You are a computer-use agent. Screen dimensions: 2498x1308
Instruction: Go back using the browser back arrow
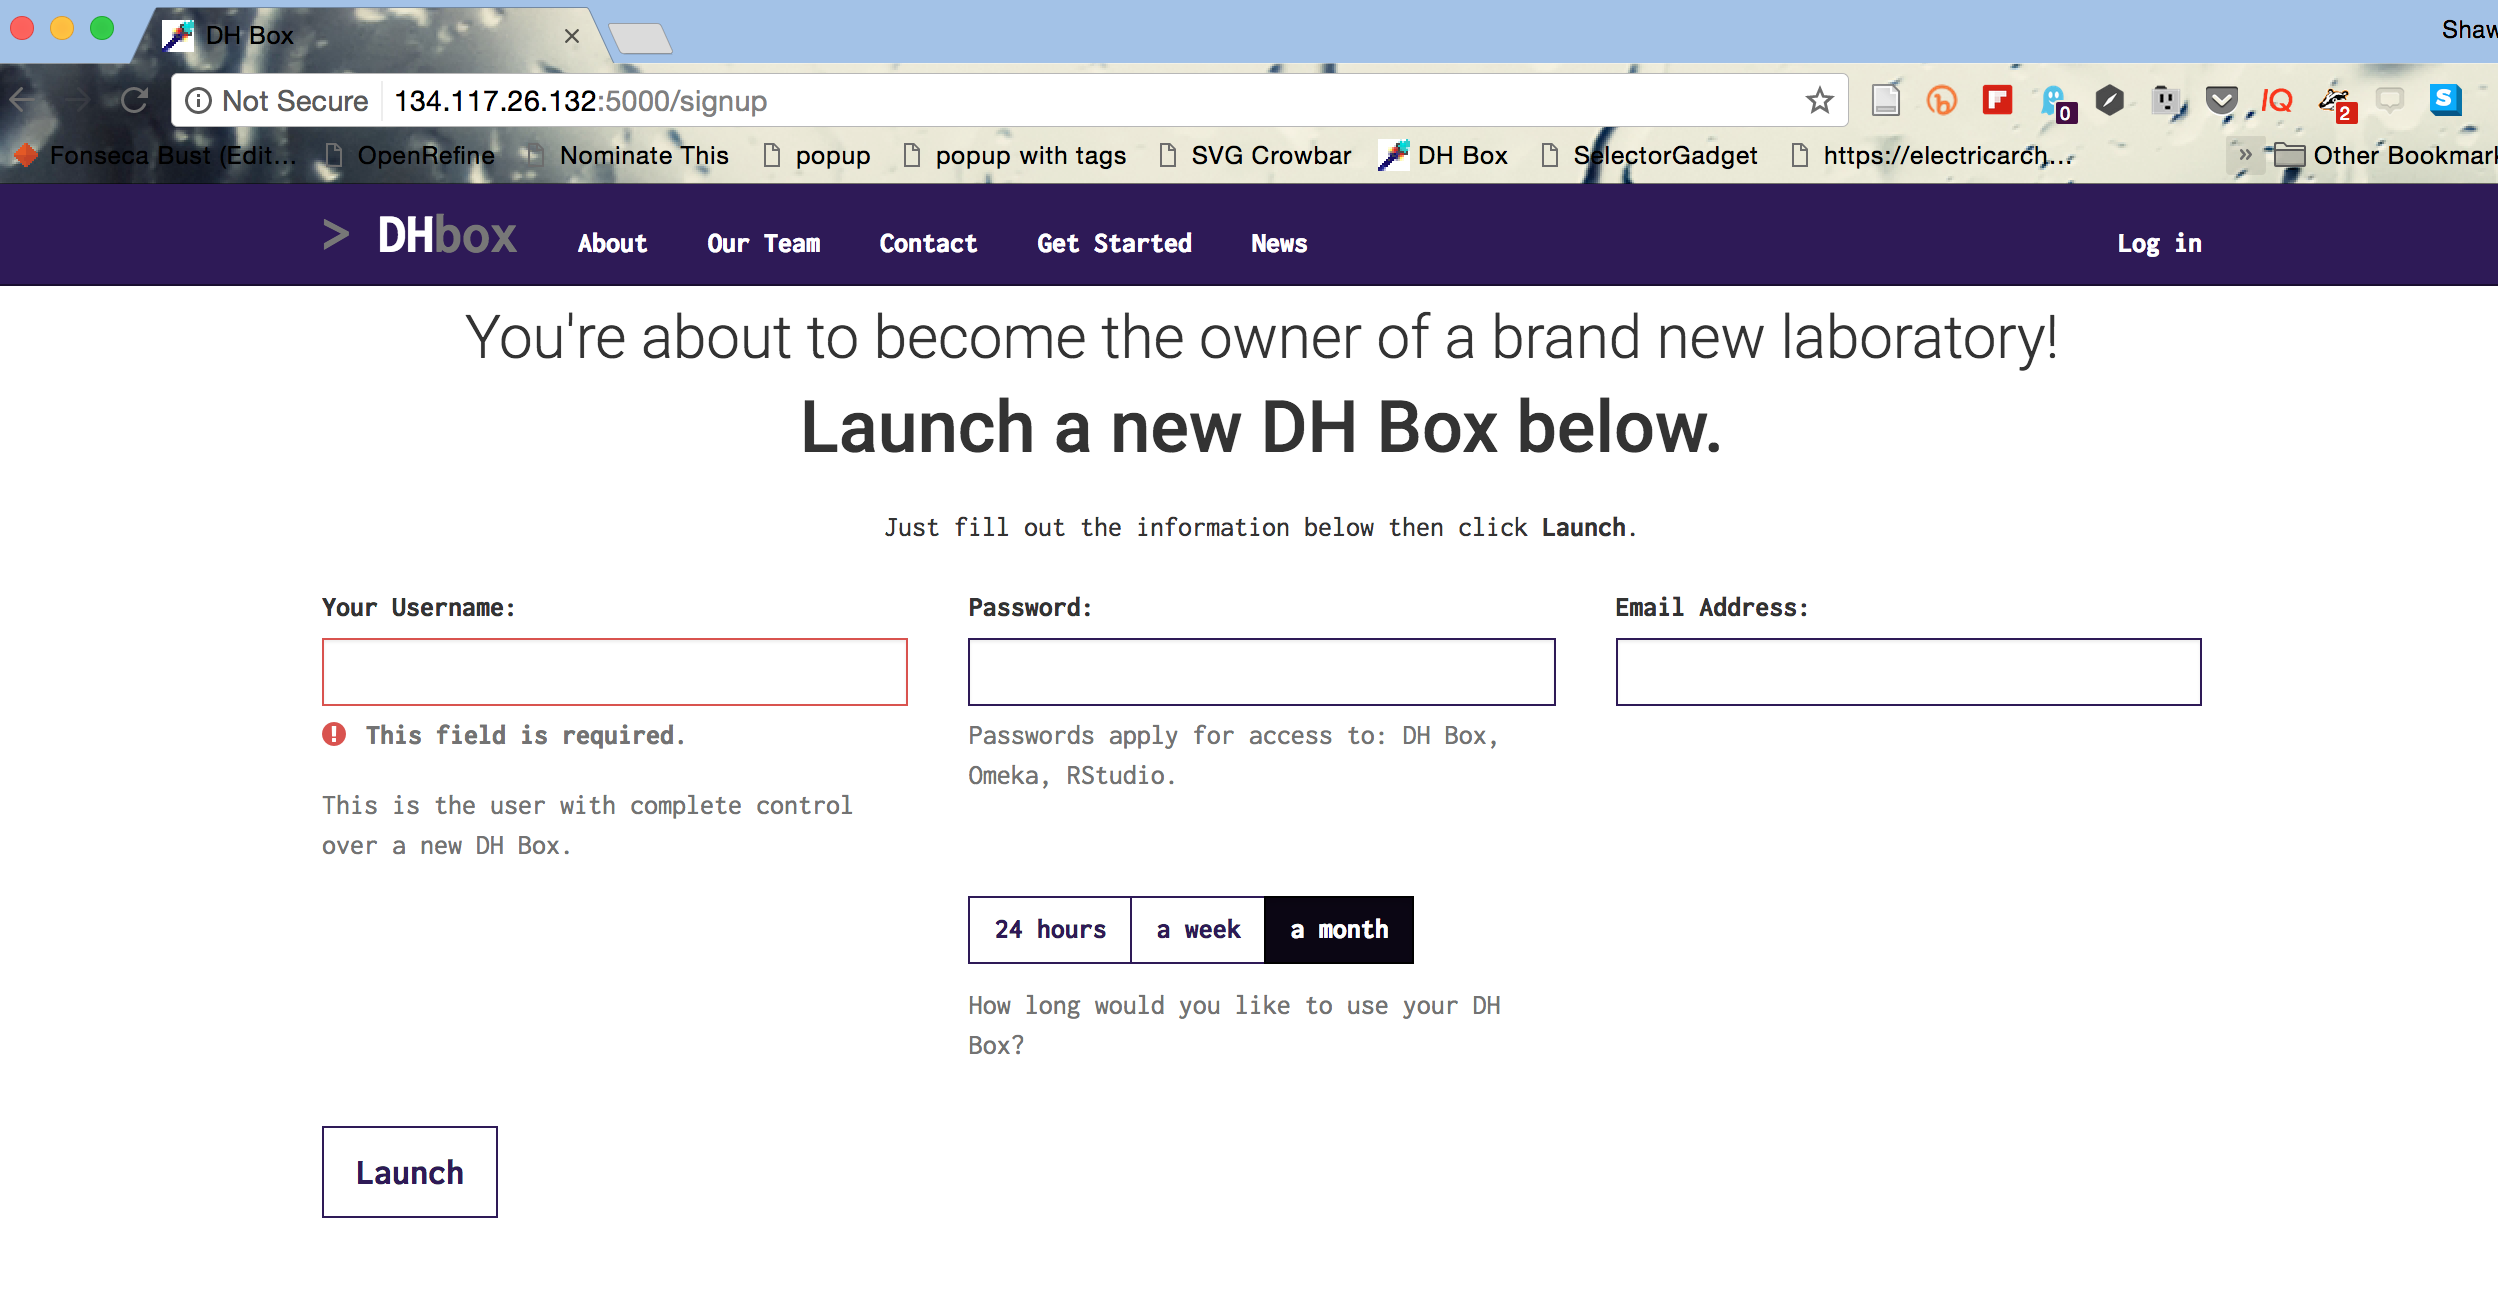[23, 100]
